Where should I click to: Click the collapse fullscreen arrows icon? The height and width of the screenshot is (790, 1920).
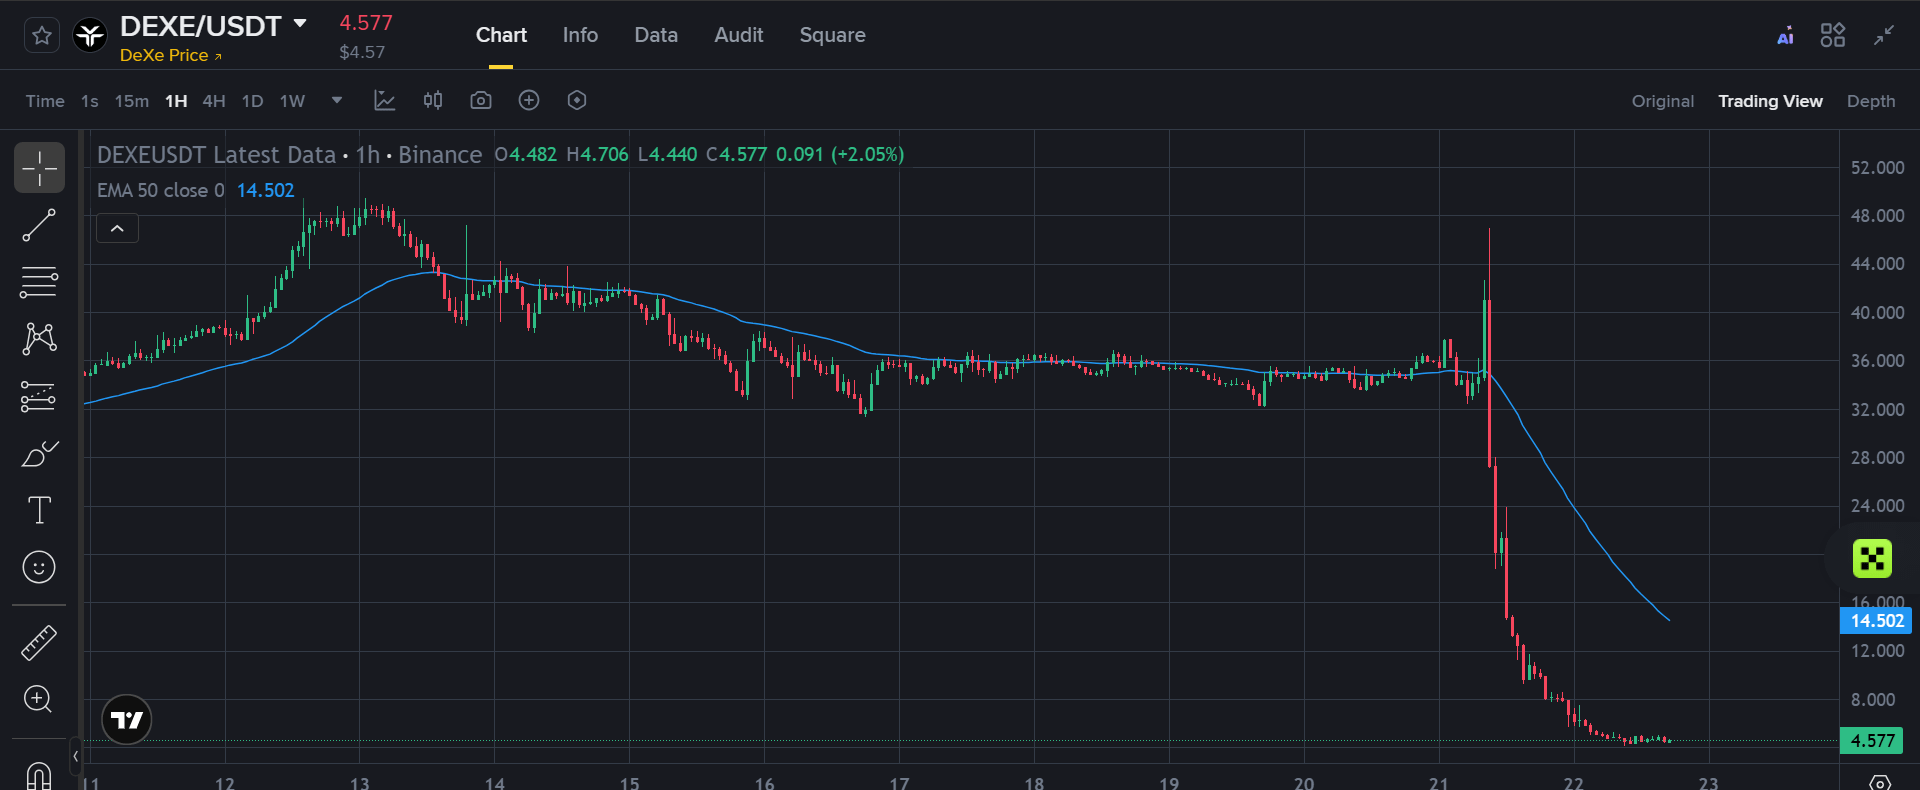1884,35
